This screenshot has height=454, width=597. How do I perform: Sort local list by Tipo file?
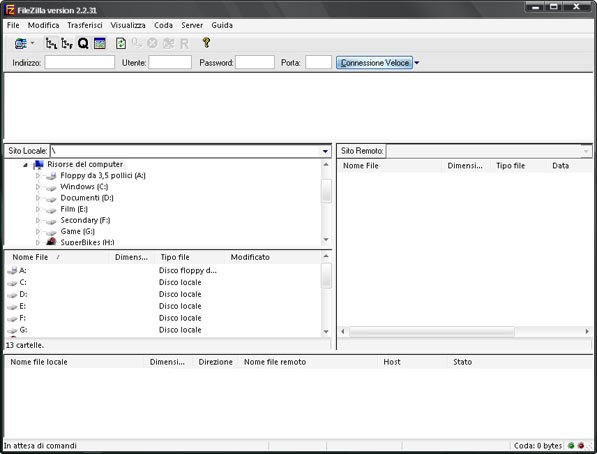(x=190, y=257)
